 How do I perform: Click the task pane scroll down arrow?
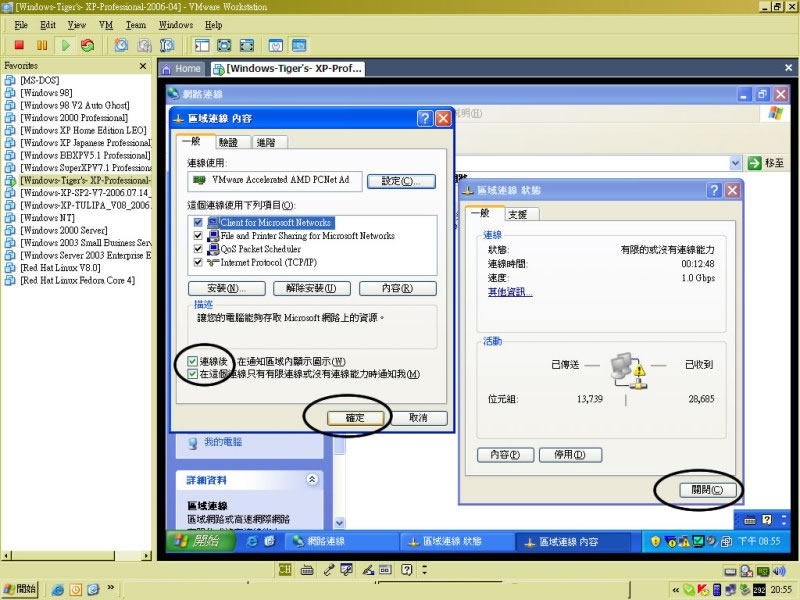coord(339,523)
